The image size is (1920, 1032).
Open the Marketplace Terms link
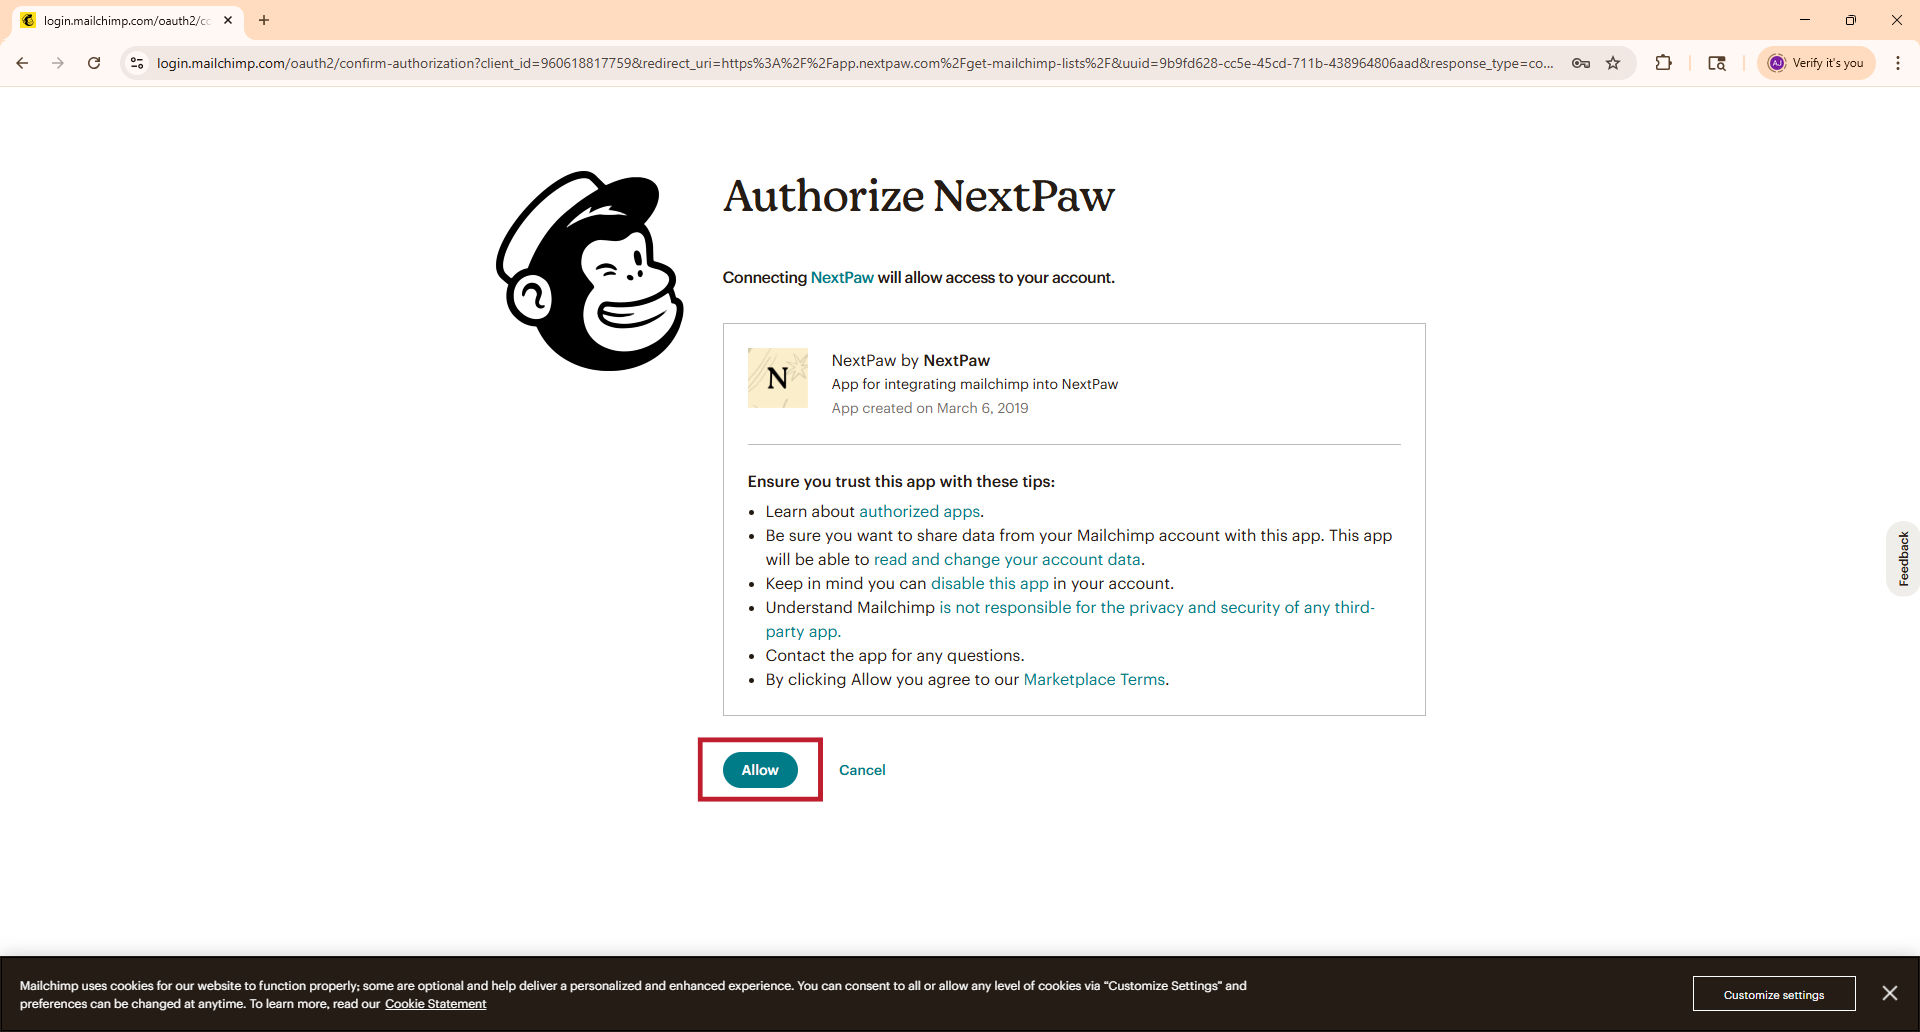click(x=1094, y=680)
